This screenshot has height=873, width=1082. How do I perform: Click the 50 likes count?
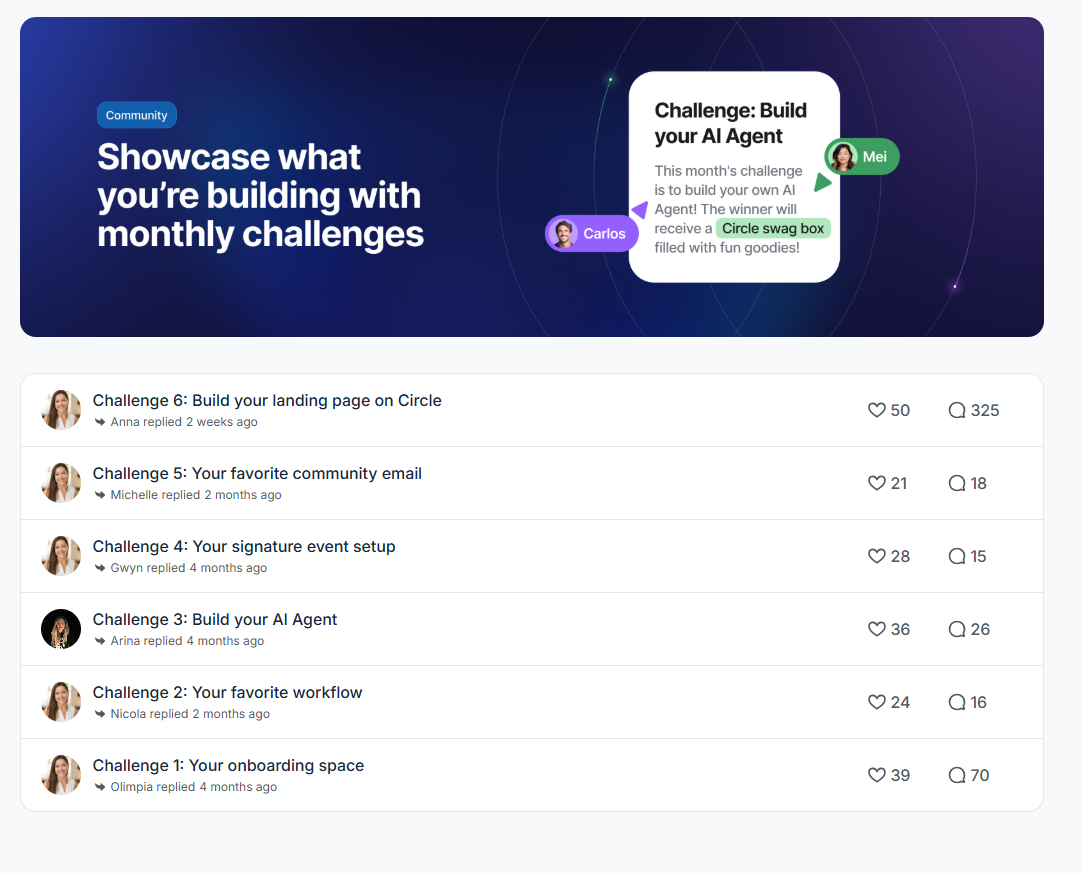[x=900, y=411]
